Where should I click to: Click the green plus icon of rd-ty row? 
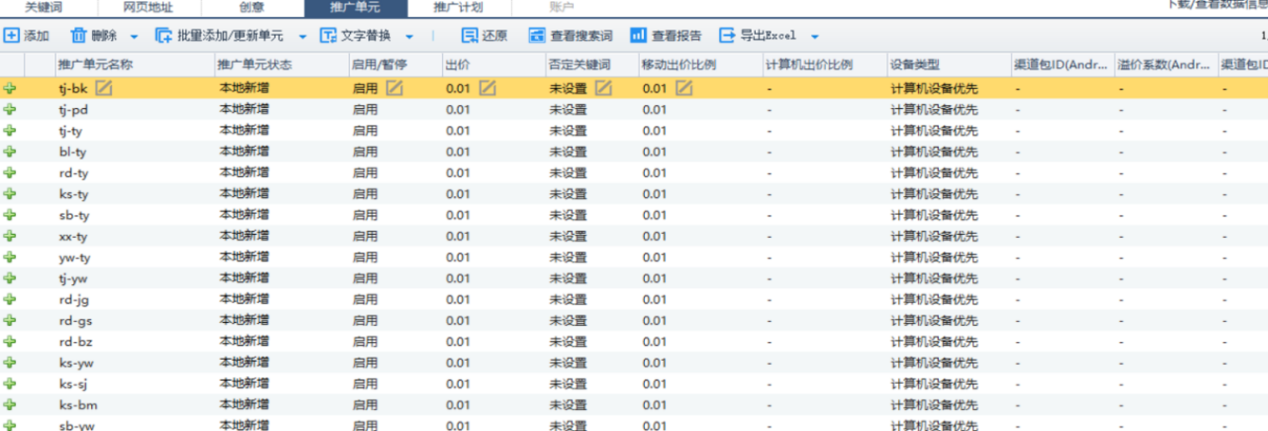[10, 172]
